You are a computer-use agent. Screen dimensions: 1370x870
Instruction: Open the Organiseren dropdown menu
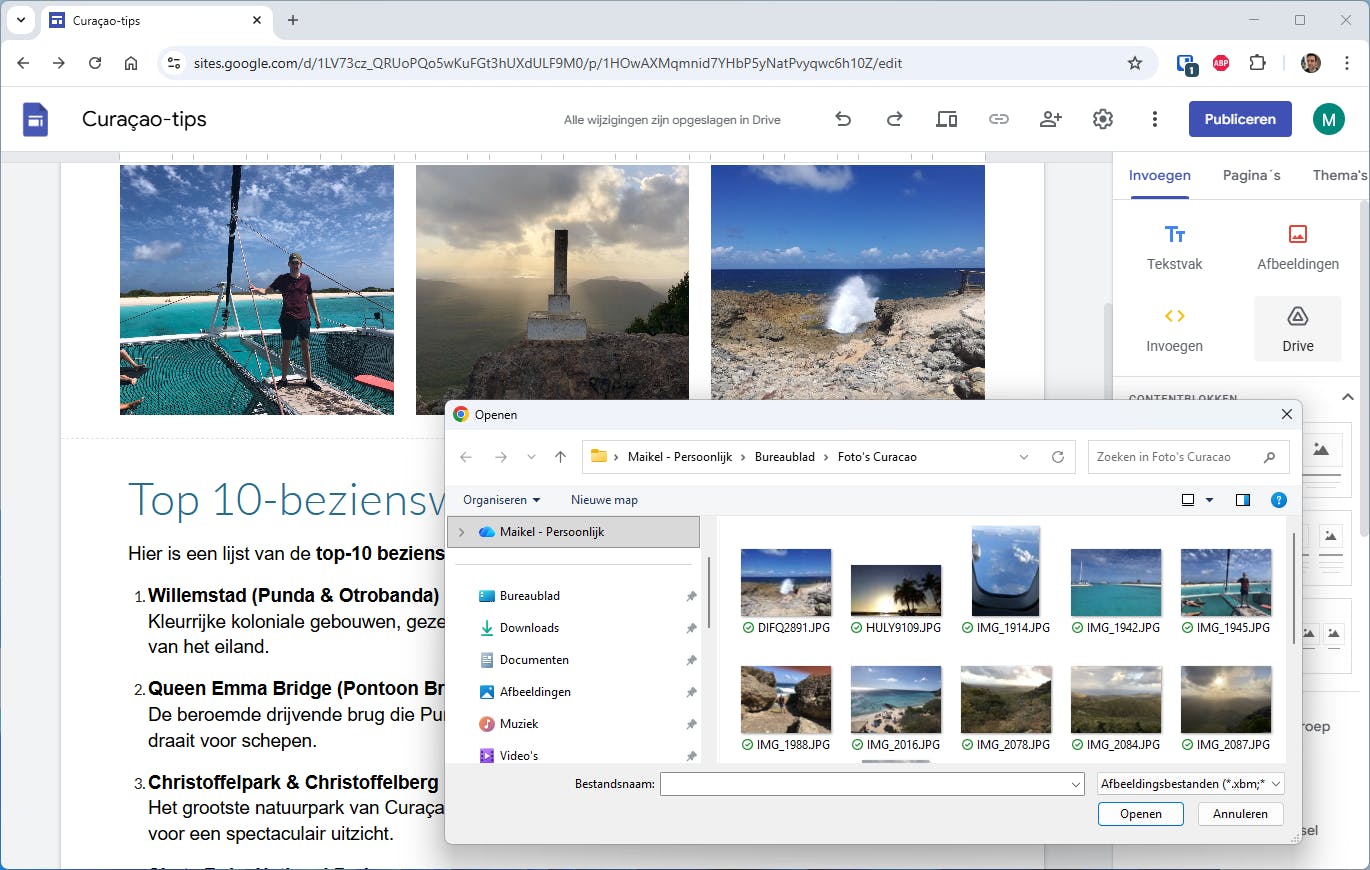coord(501,500)
